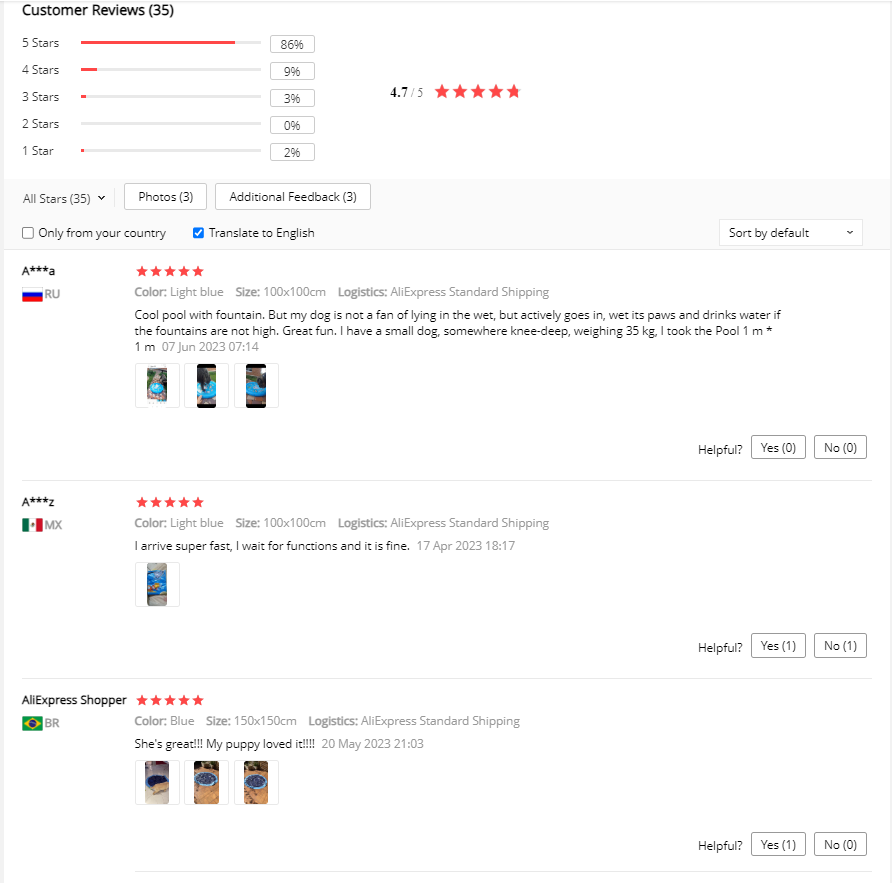Click the Brazilian flag beside BR

coord(32,723)
